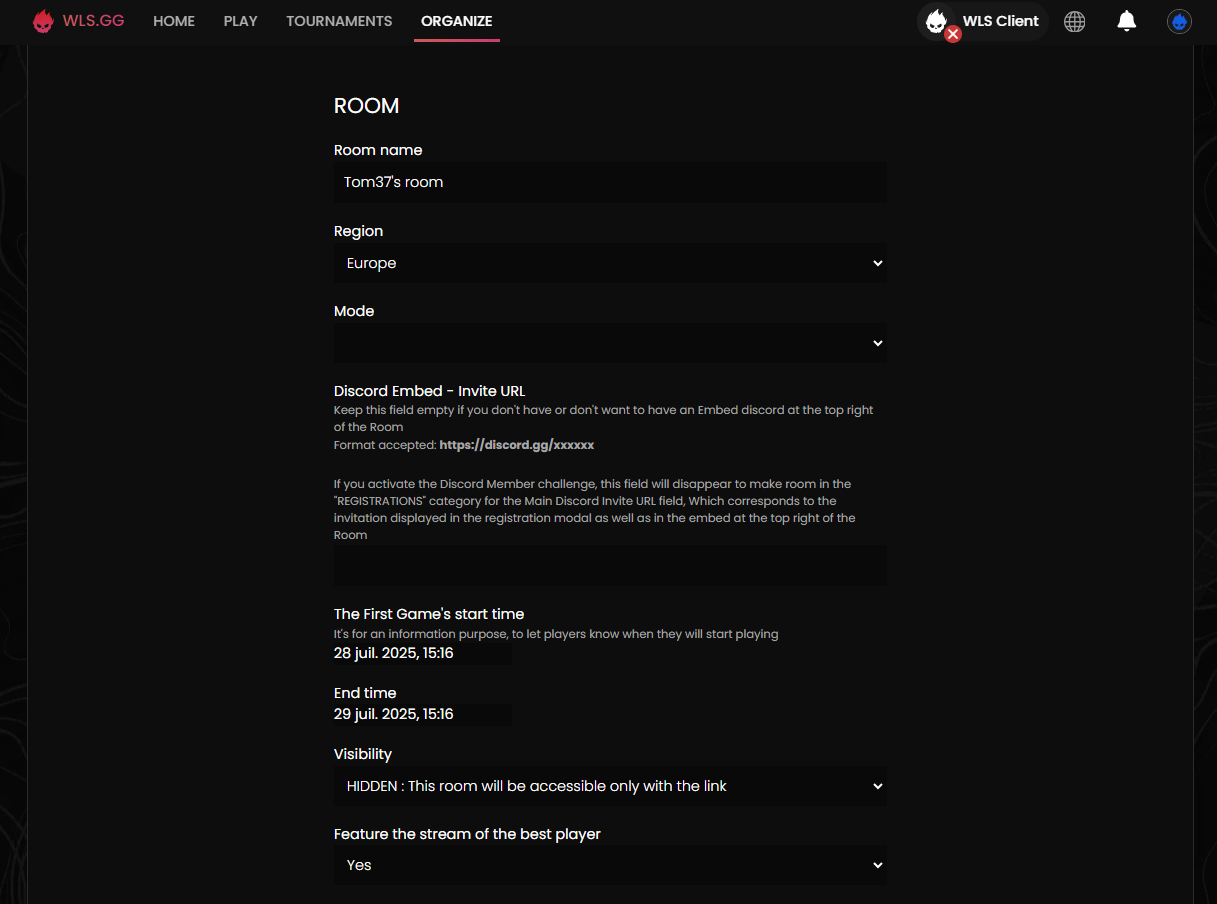1217x904 pixels.
Task: Open the Visibility dropdown set to HIDDEN
Action: tap(610, 786)
